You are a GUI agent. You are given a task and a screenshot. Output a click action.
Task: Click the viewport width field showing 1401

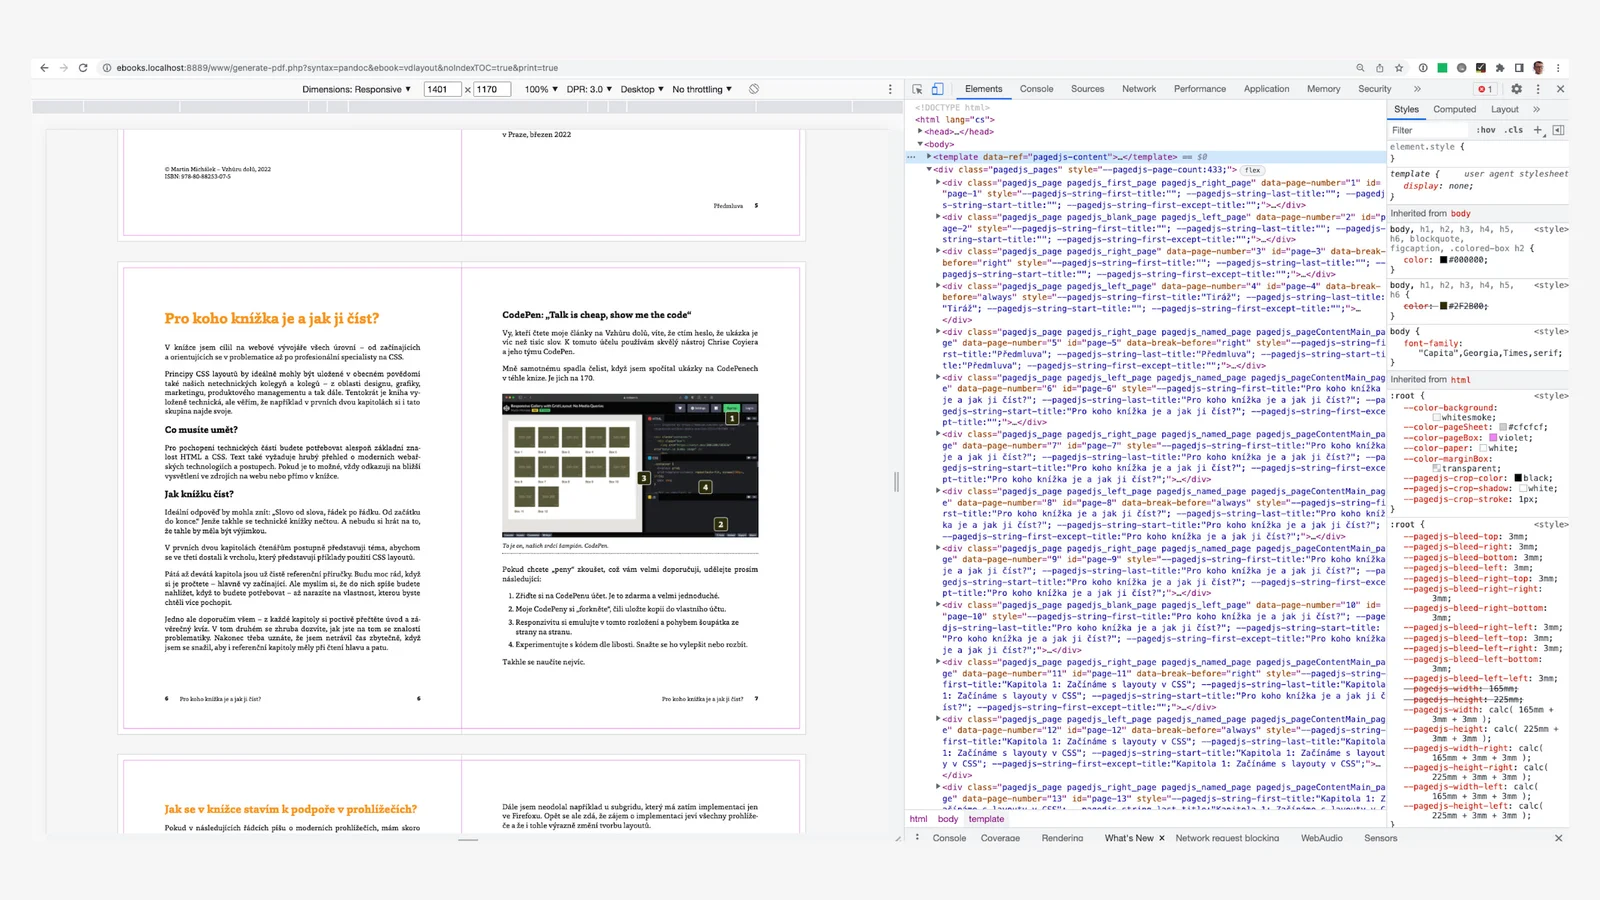click(x=441, y=89)
